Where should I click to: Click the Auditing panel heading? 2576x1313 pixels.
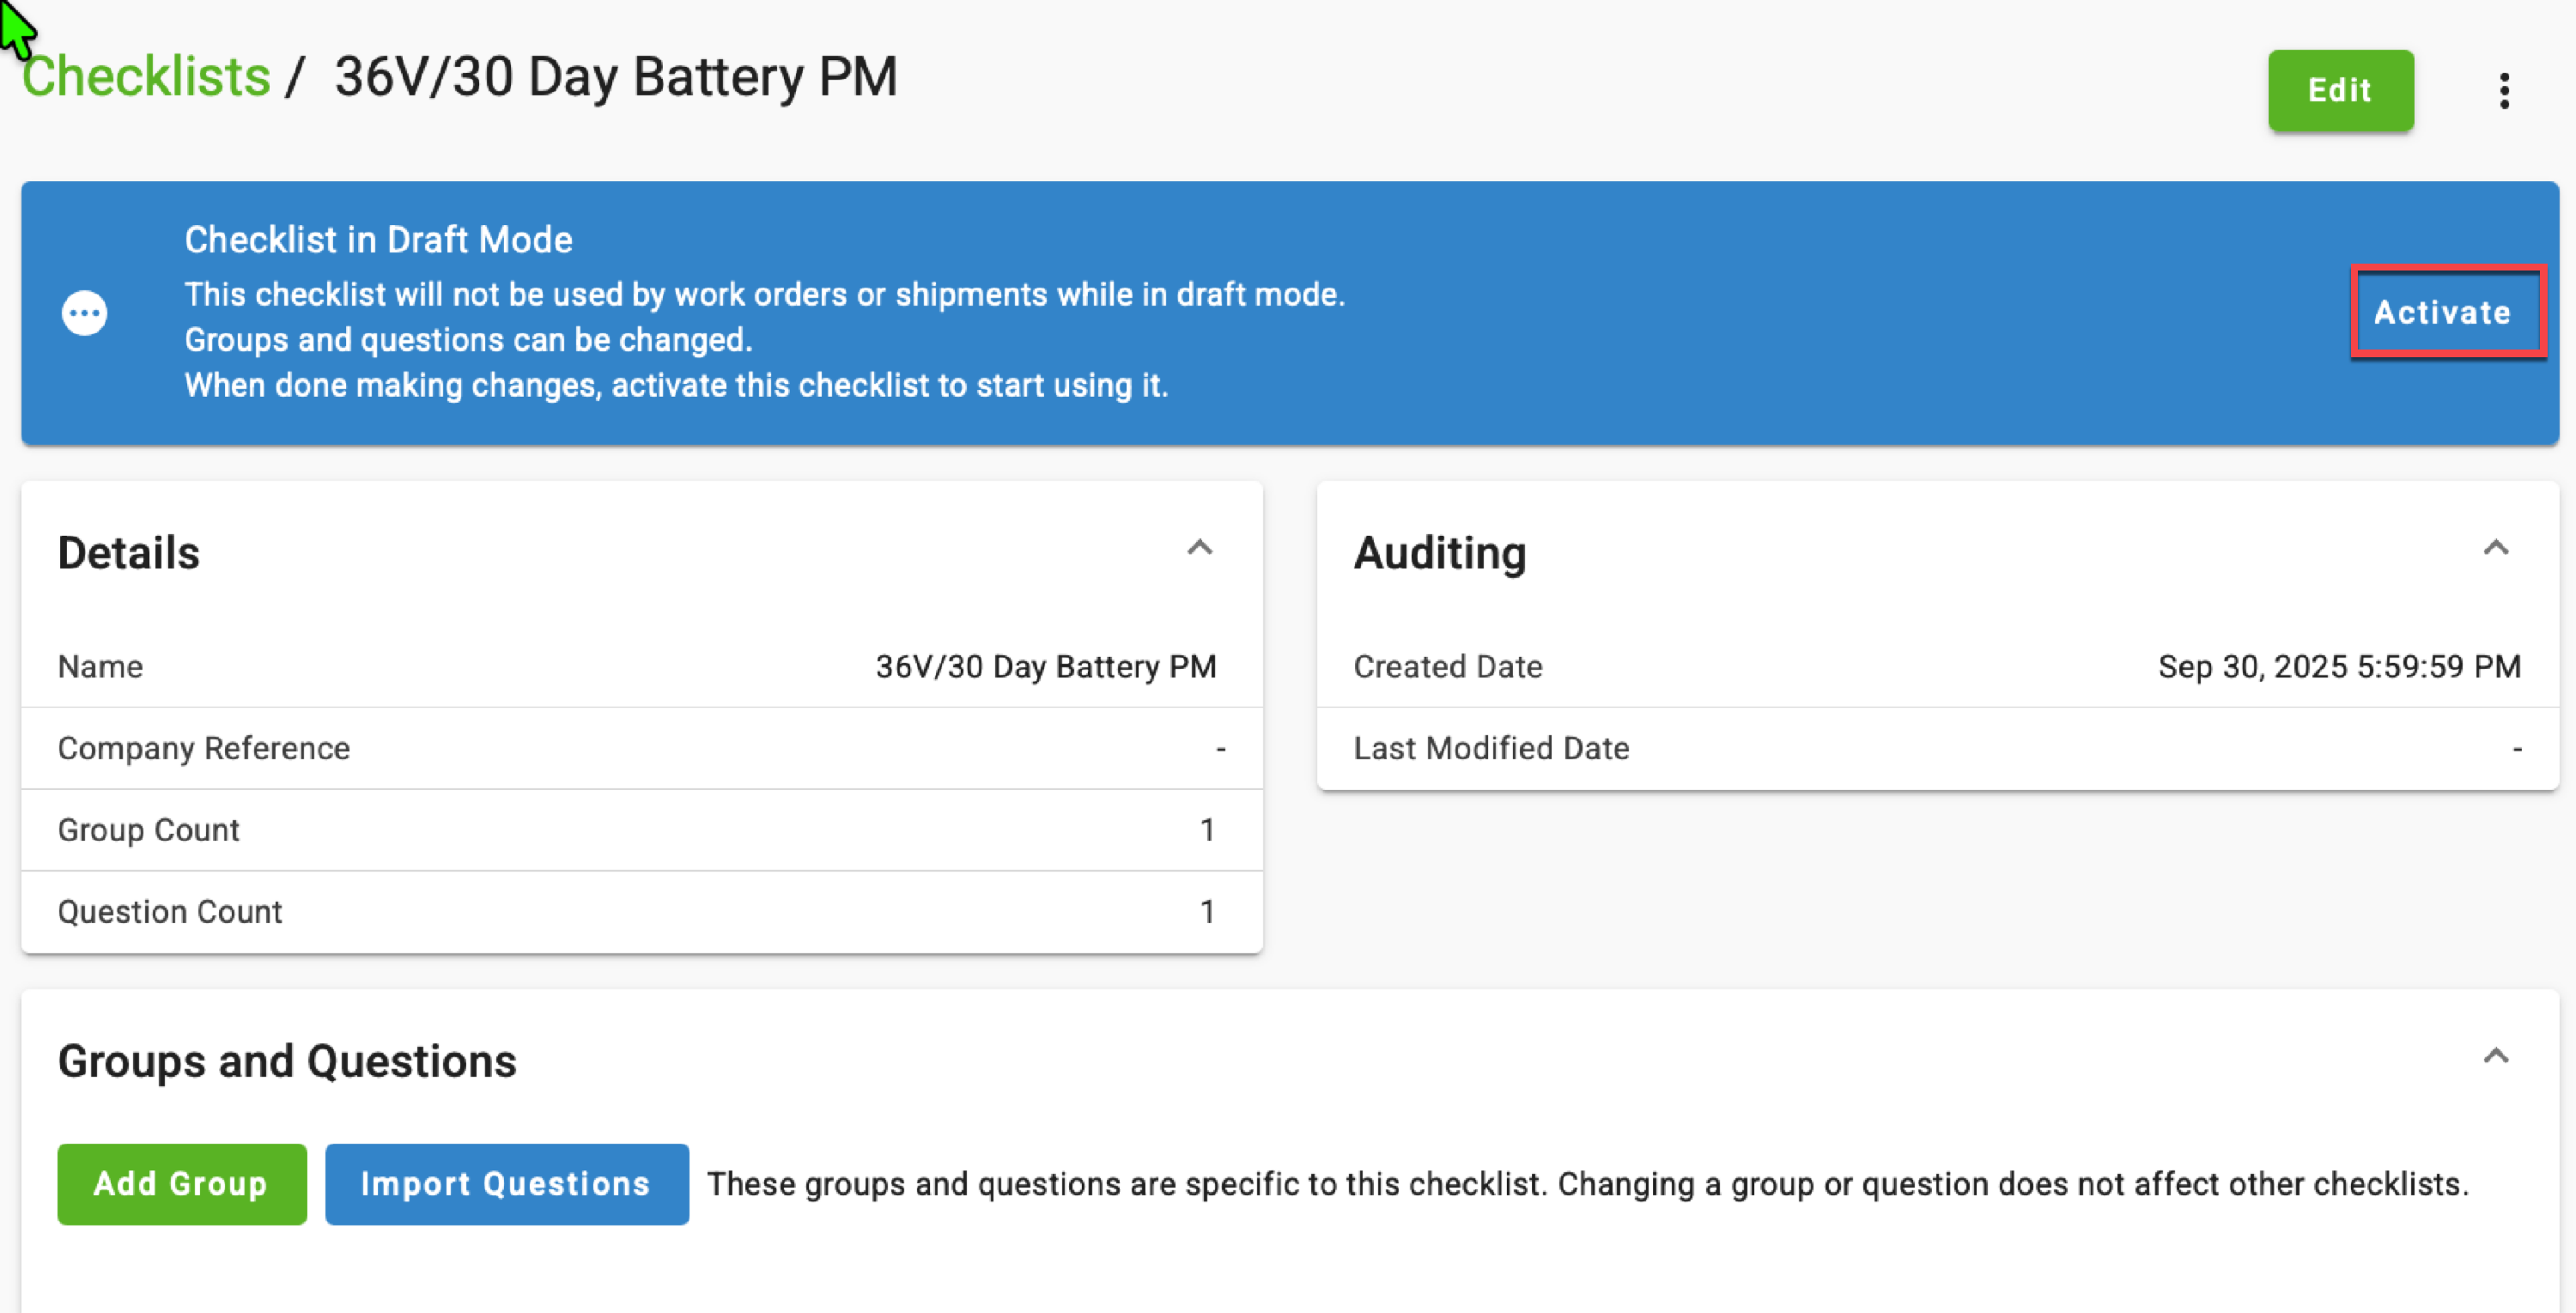point(1439,553)
